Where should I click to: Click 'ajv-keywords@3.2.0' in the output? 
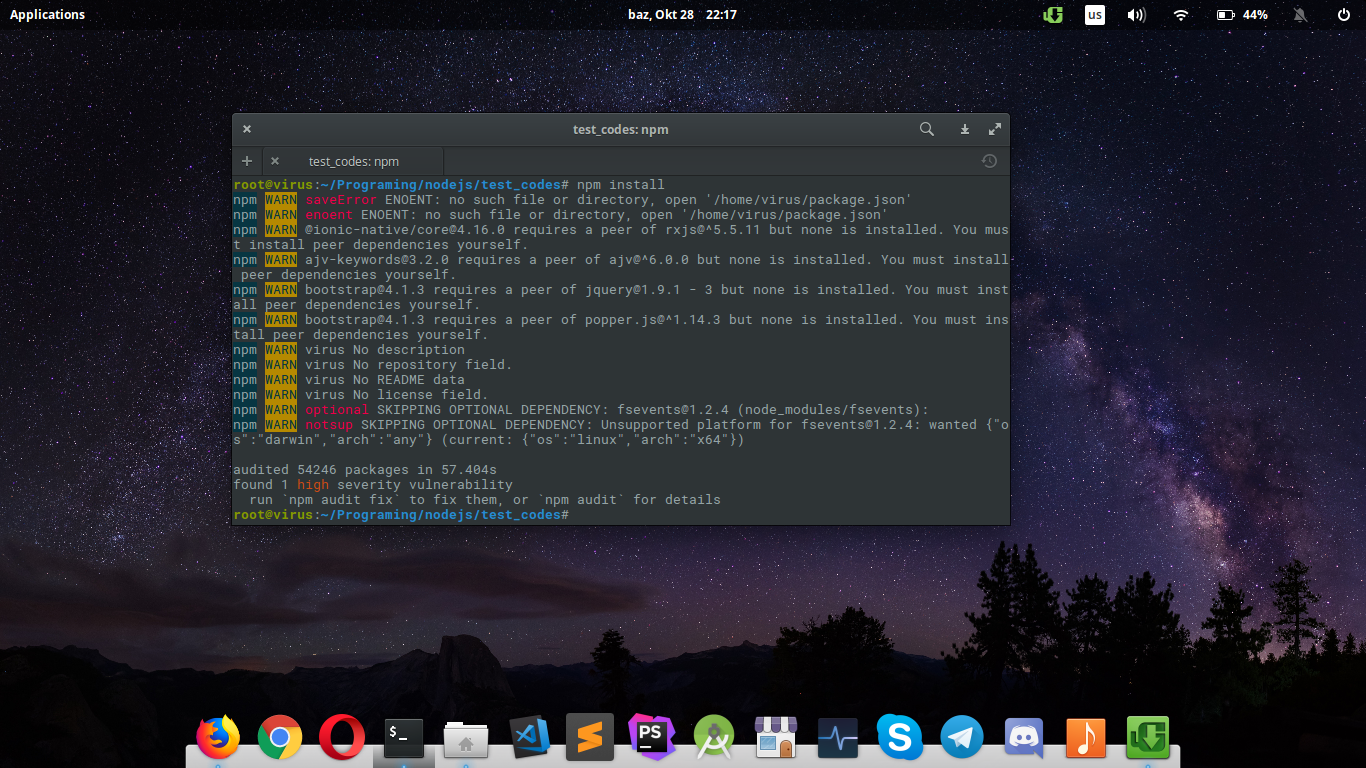point(377,260)
